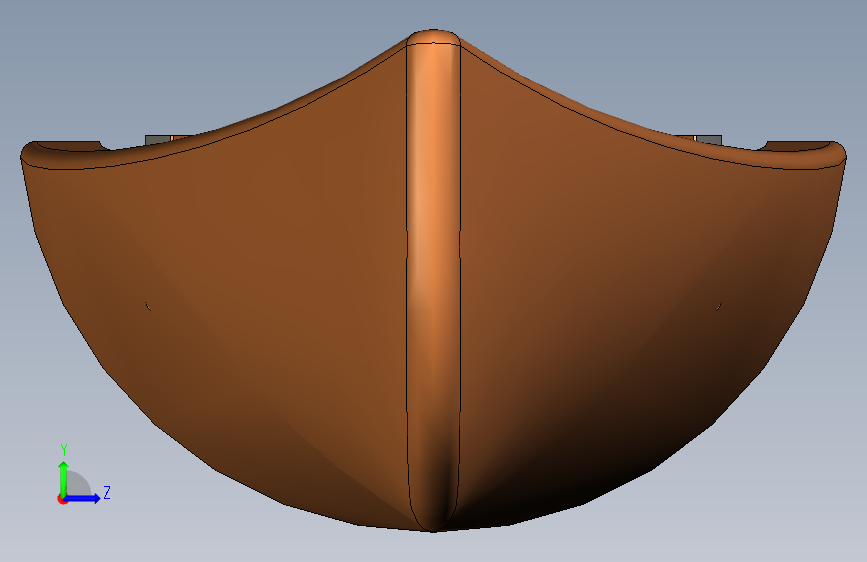Click the 'Y' label of the axis triad
The image size is (867, 562).
[x=64, y=450]
